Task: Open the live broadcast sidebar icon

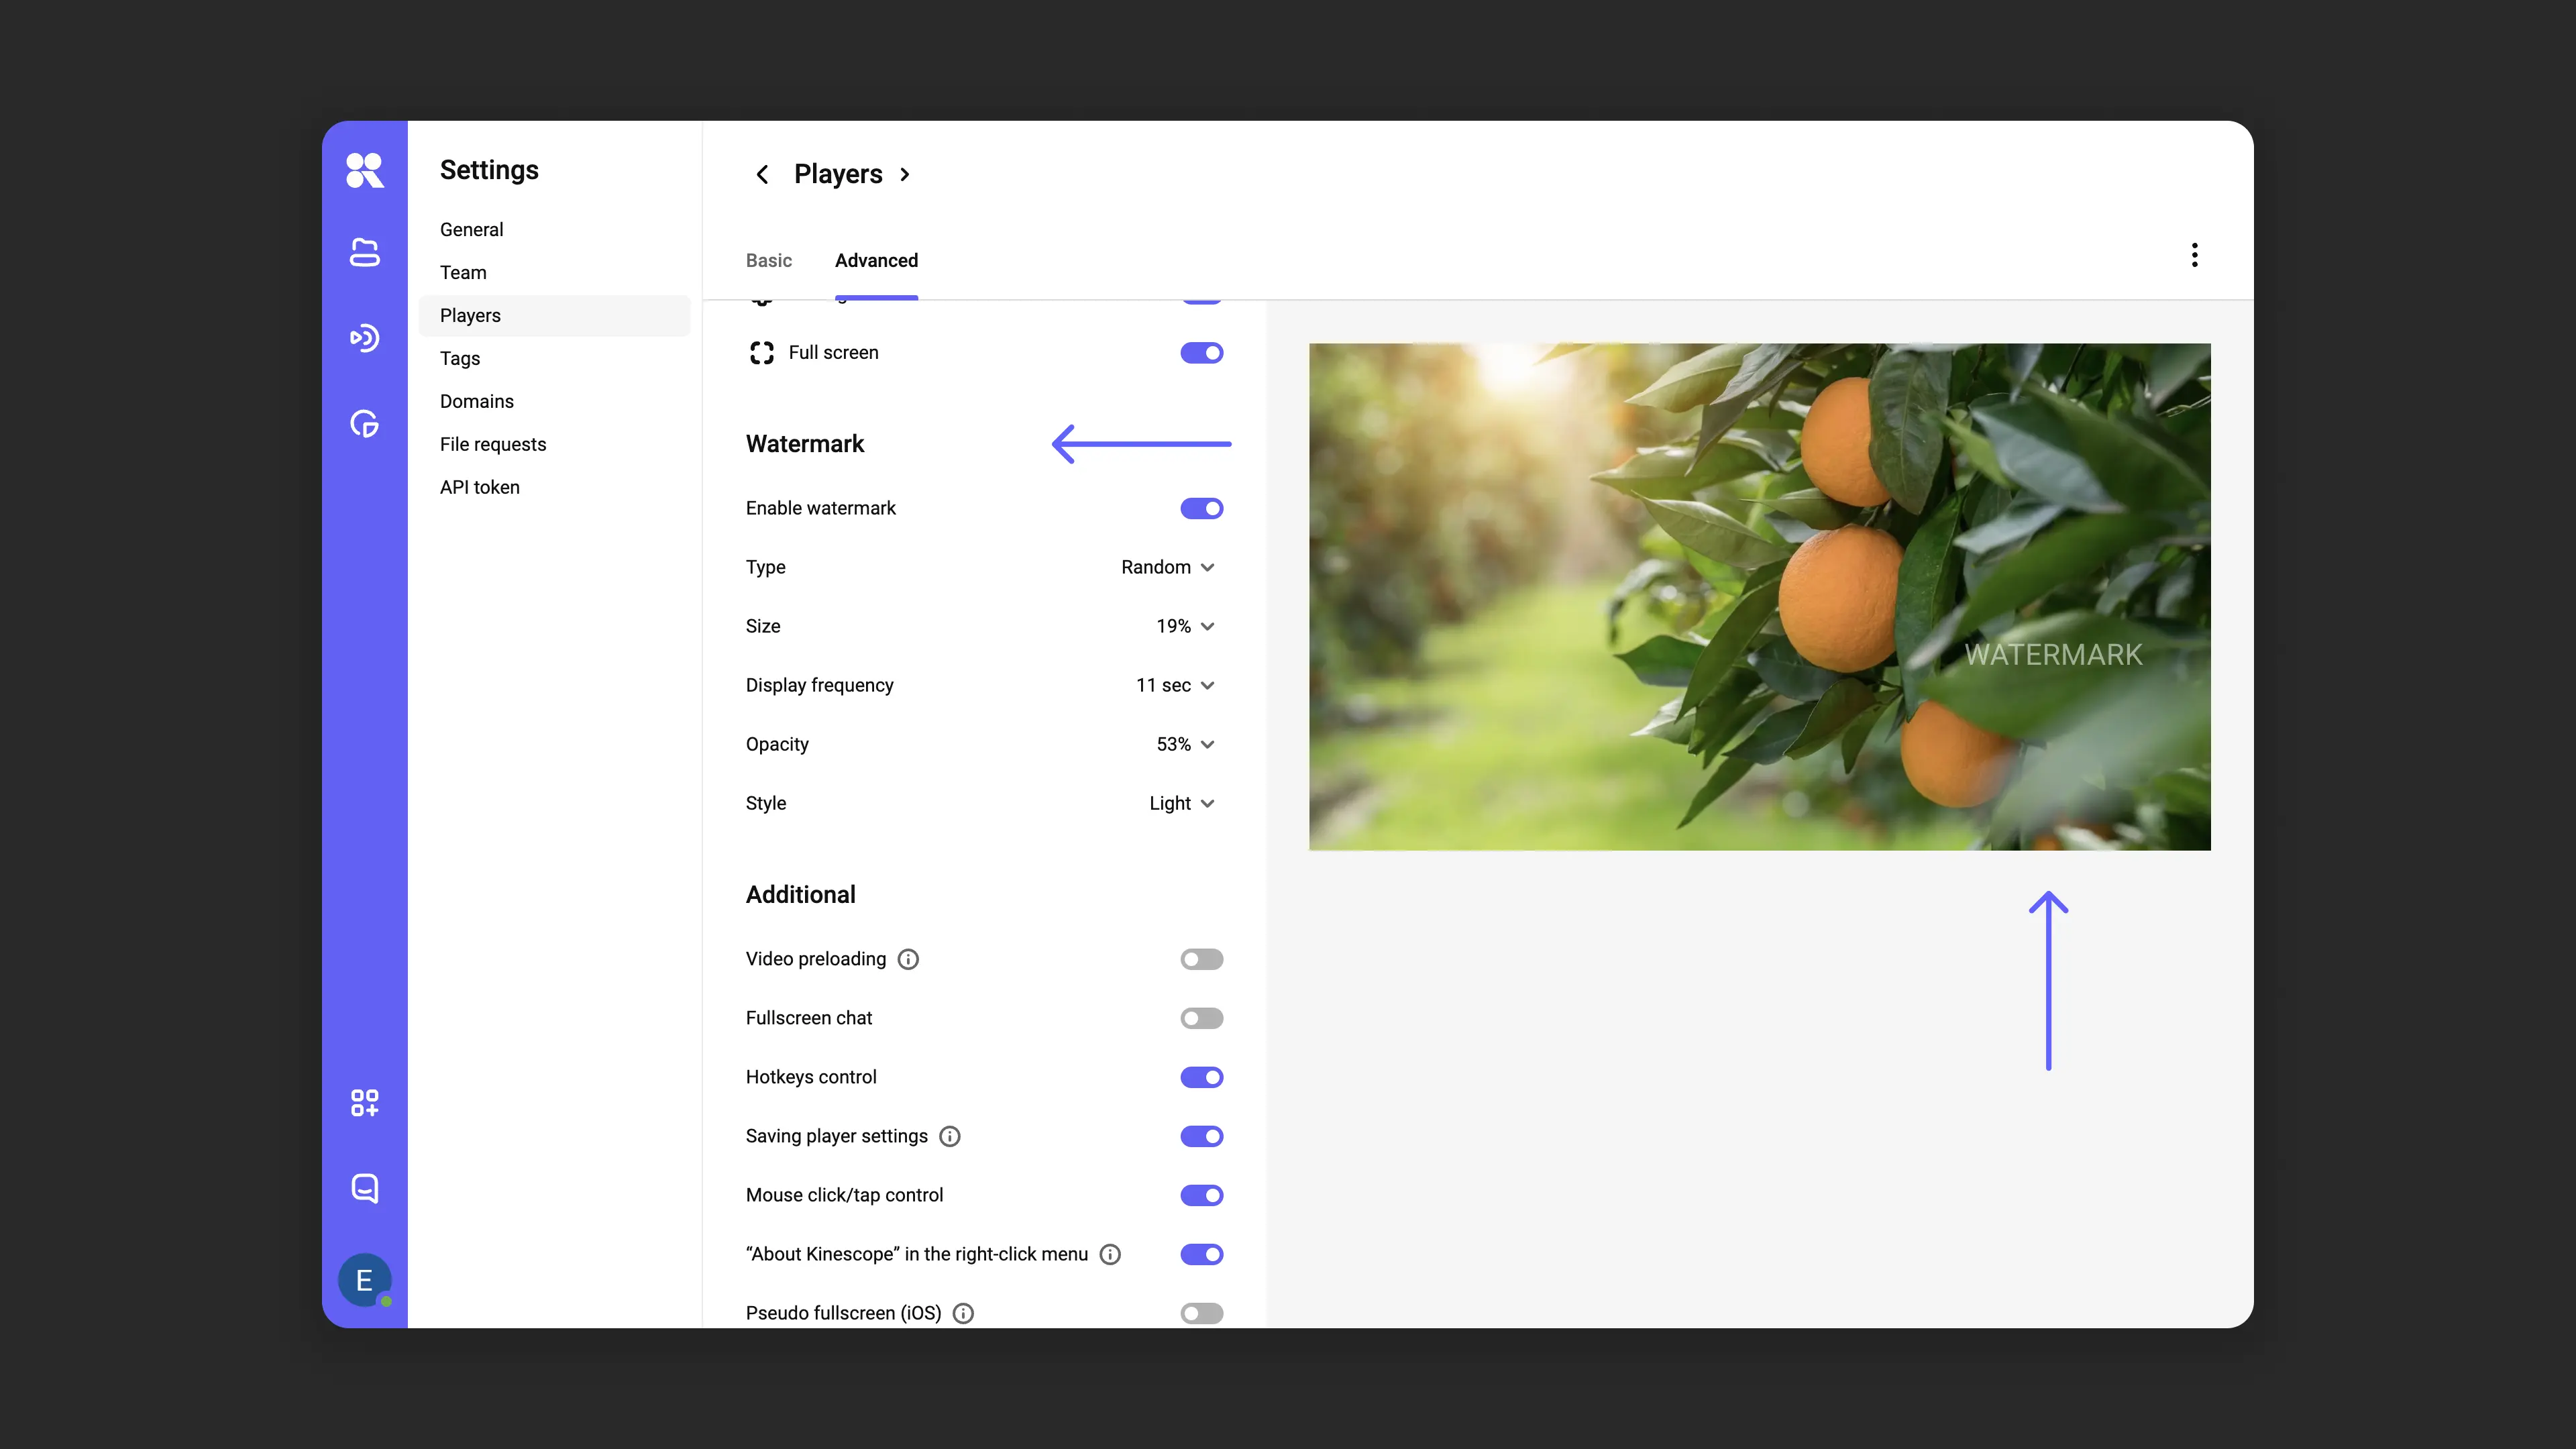Action: point(364,338)
